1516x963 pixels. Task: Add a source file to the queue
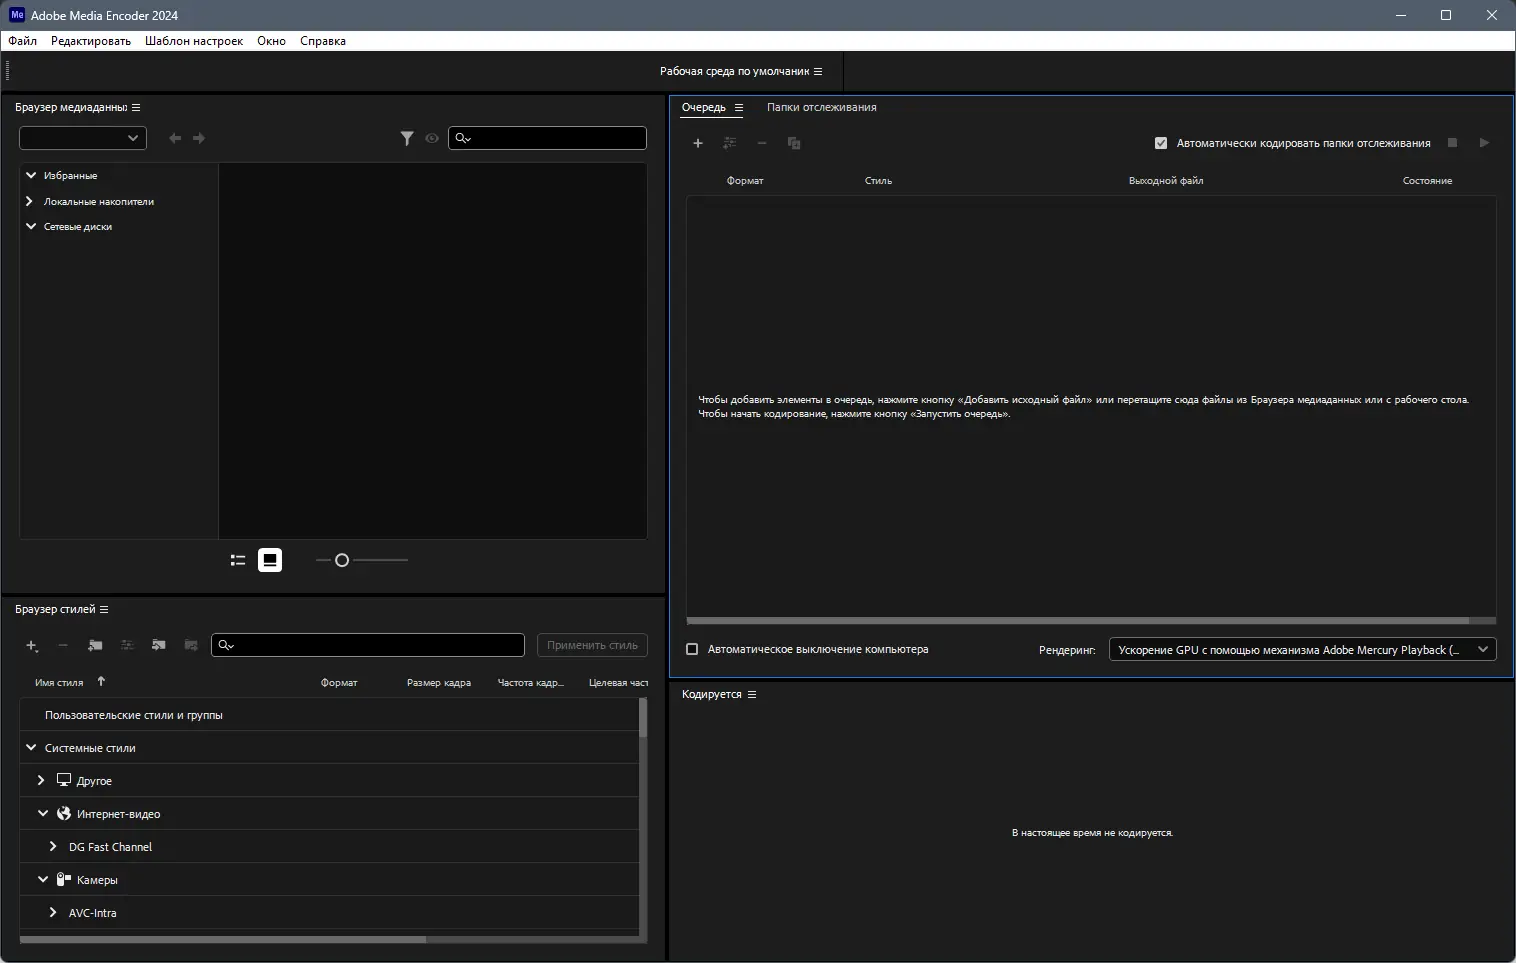pos(698,143)
